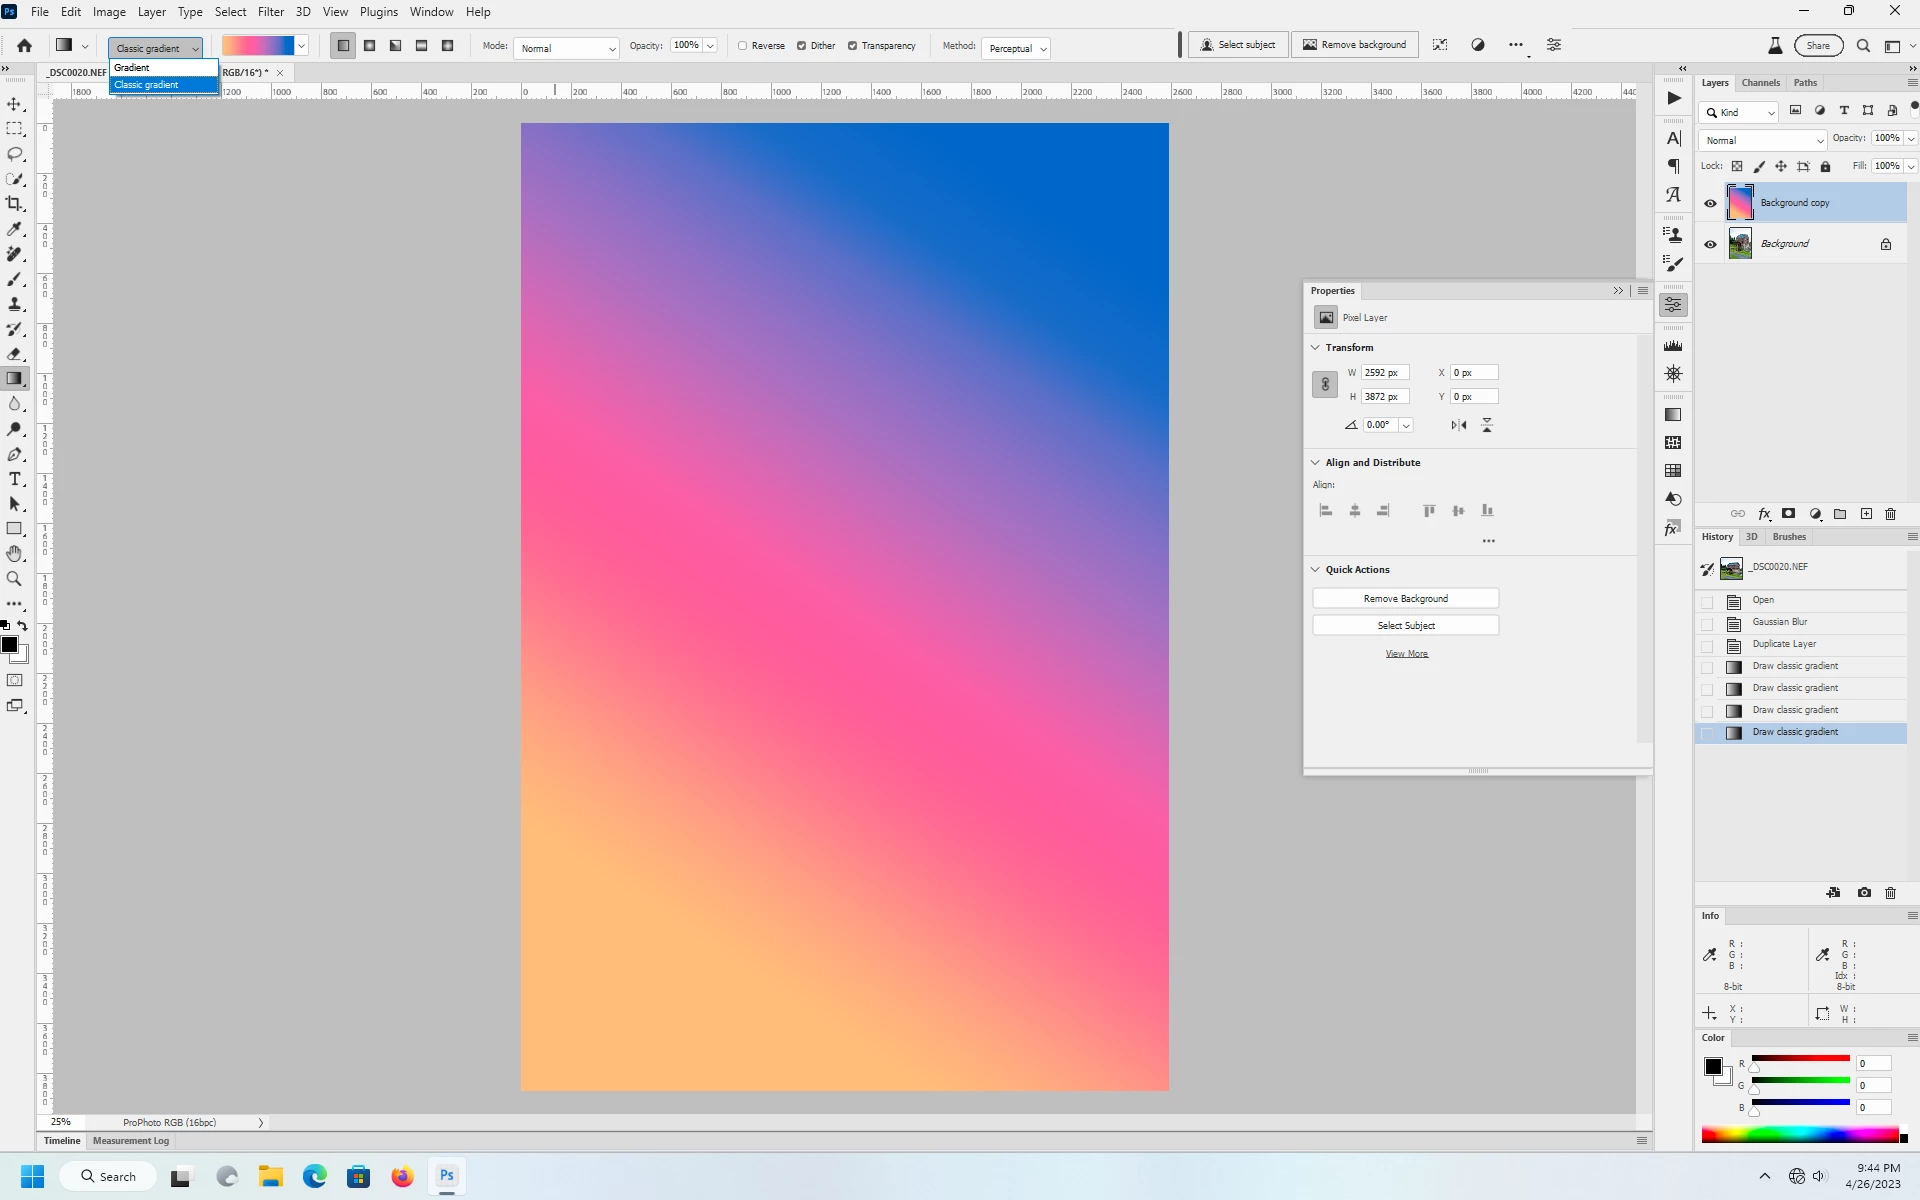Image resolution: width=1920 pixels, height=1200 pixels.
Task: Choose the radial gradient style icon
Action: point(370,46)
